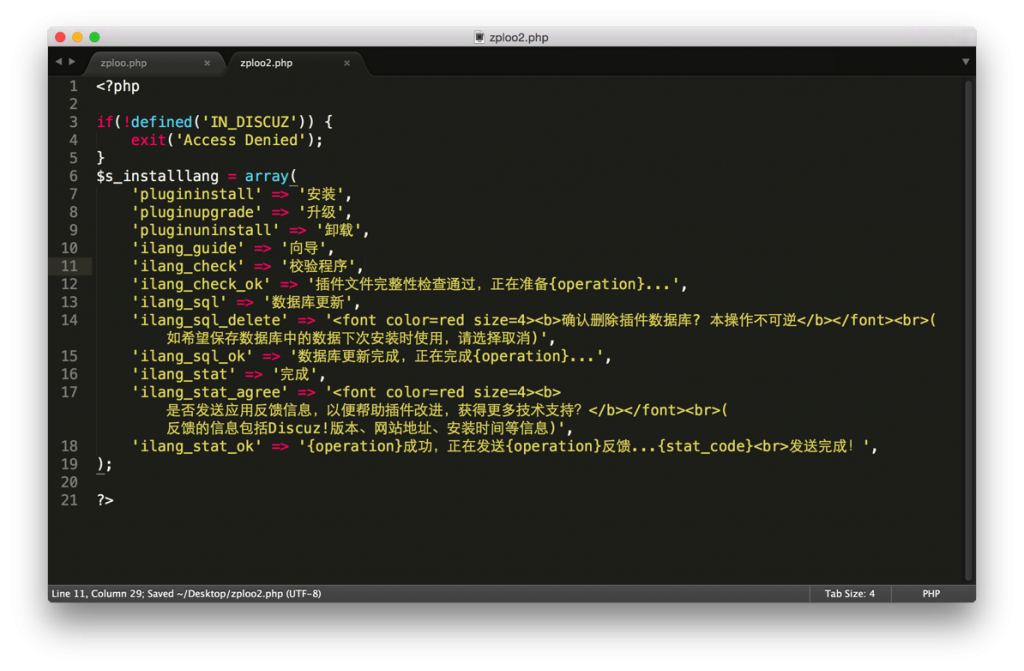Screen dimensions: 1024x671
Task: Click the 'ilang_sql_ok' key
Action: [x=192, y=356]
